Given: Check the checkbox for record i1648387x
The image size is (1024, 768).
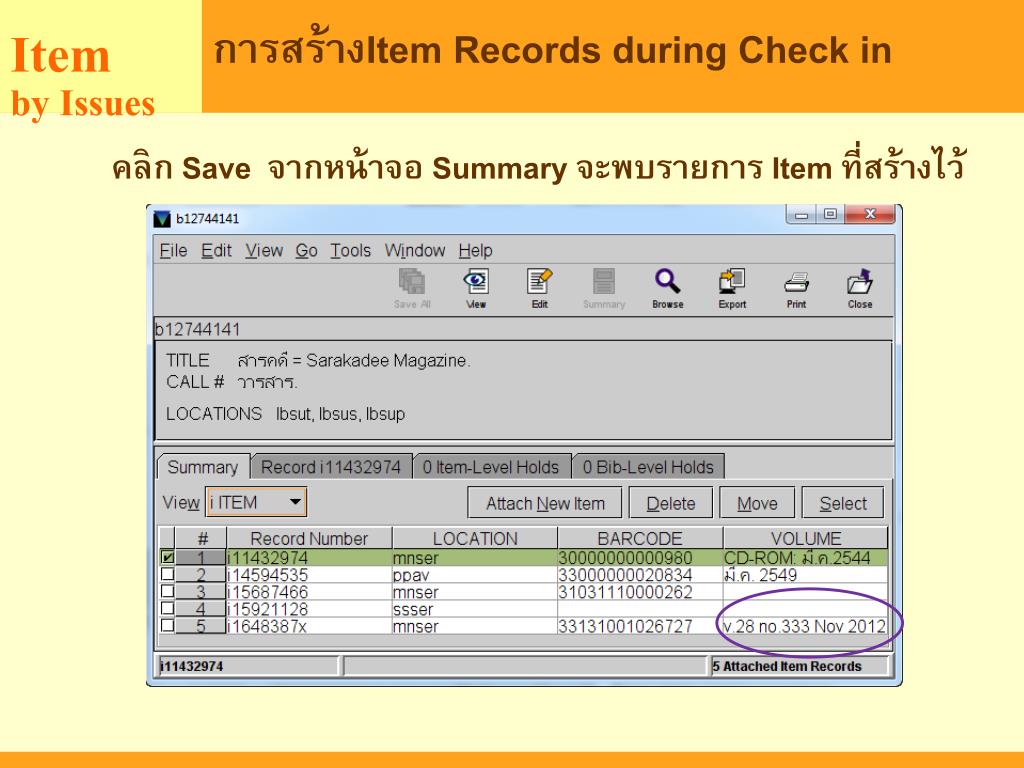Looking at the screenshot, I should (167, 625).
